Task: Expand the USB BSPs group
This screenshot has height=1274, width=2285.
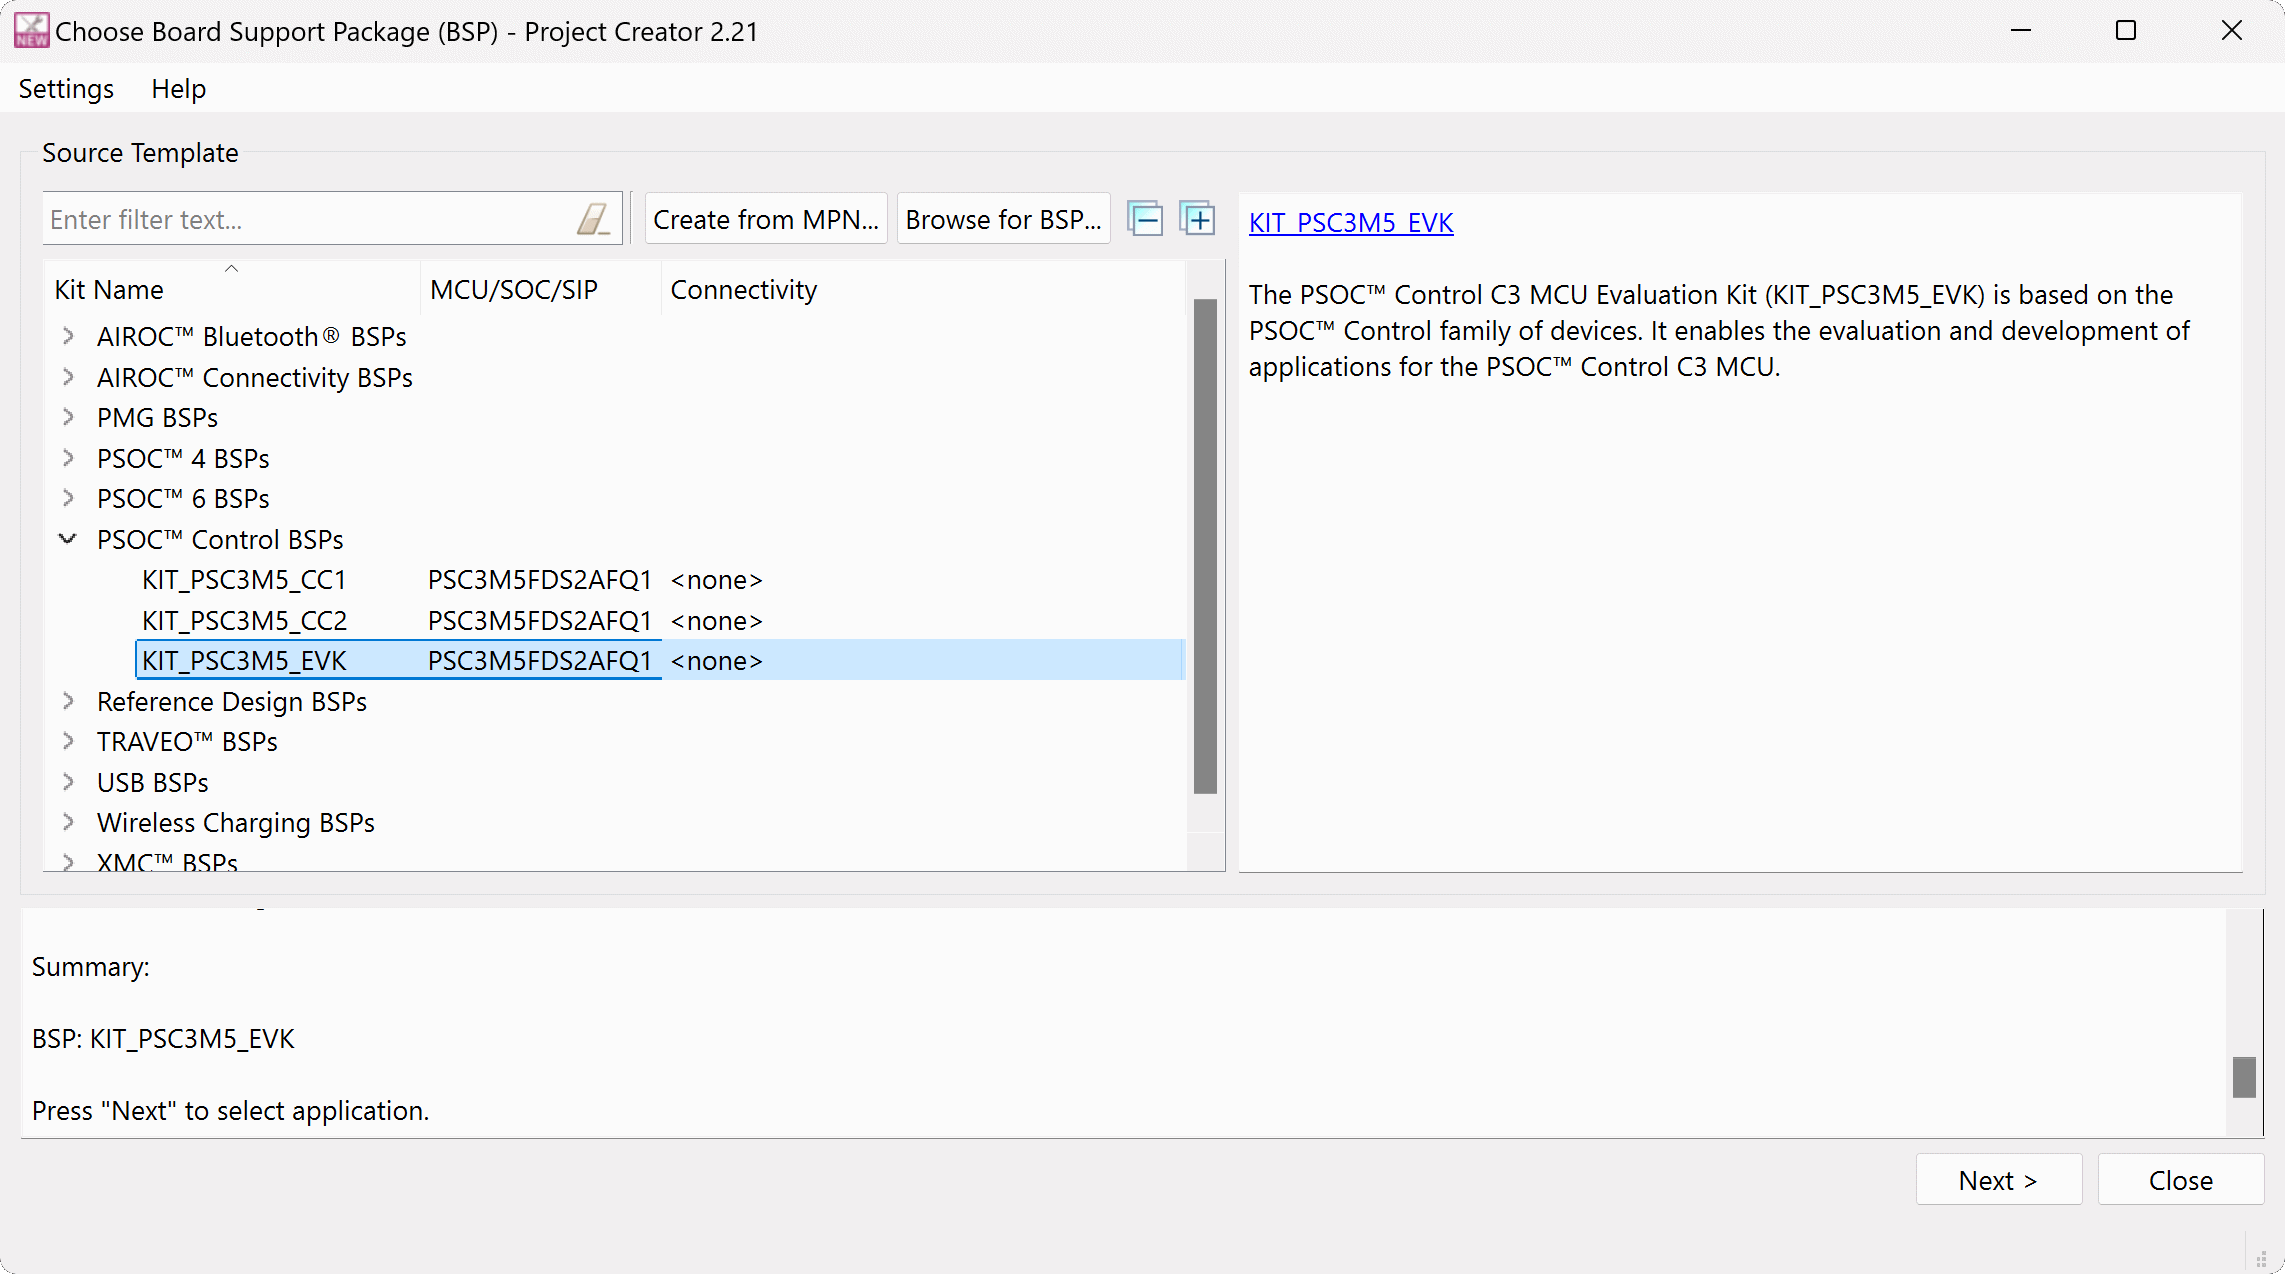Action: pyautogui.click(x=68, y=782)
